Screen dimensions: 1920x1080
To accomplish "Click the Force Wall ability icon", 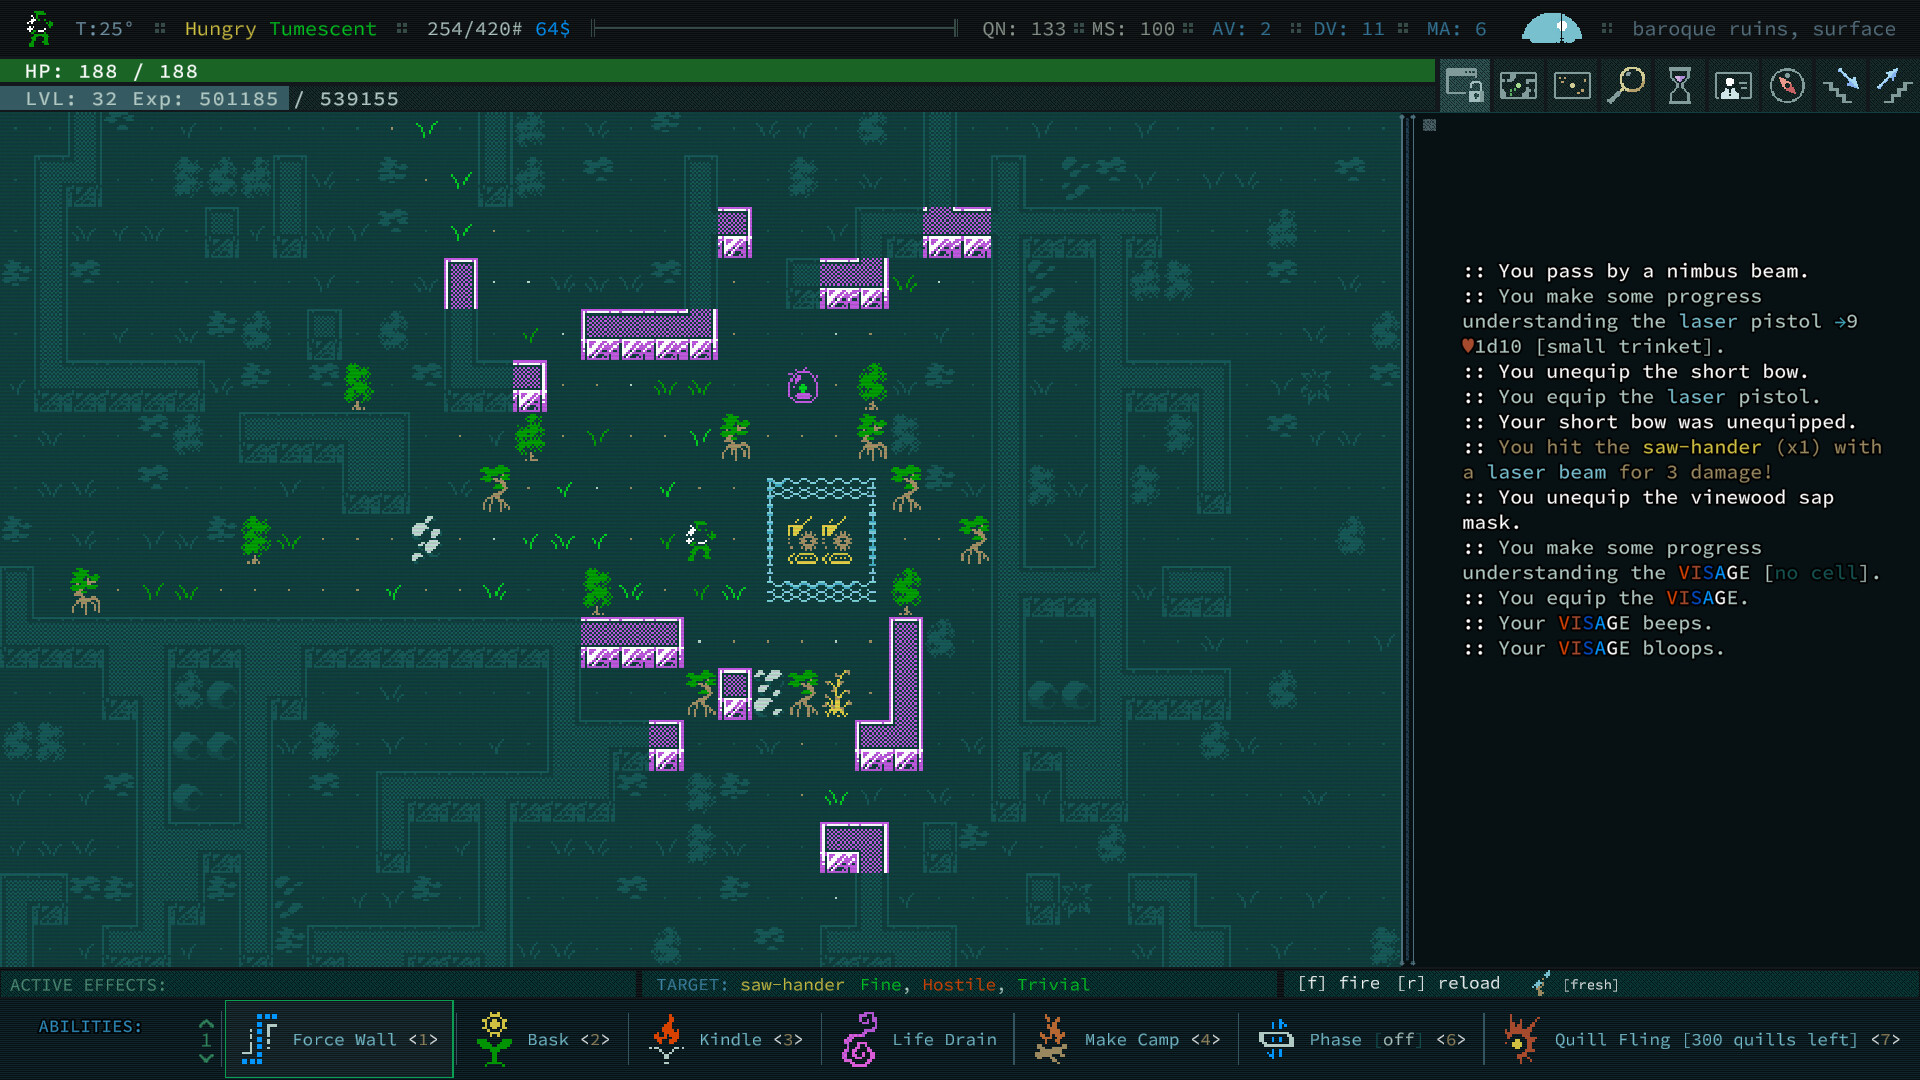I will tap(258, 1035).
